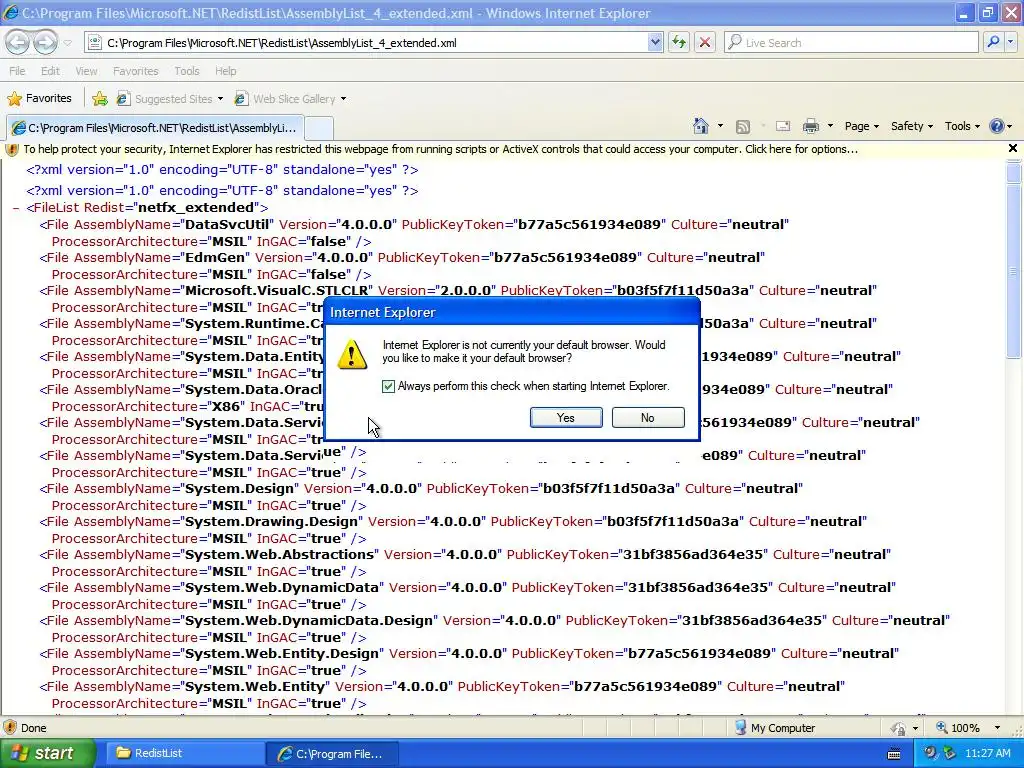Click DataSvcUtil assembly name text
This screenshot has height=768, width=1024.
pos(227,225)
